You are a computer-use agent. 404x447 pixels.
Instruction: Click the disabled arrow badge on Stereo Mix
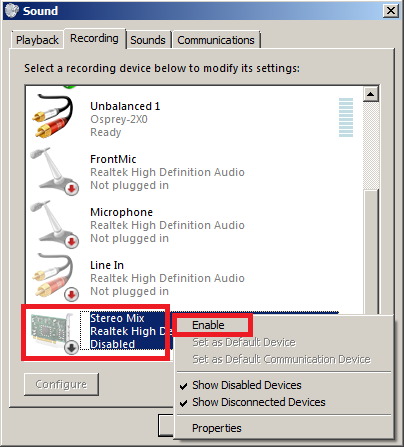(71, 348)
